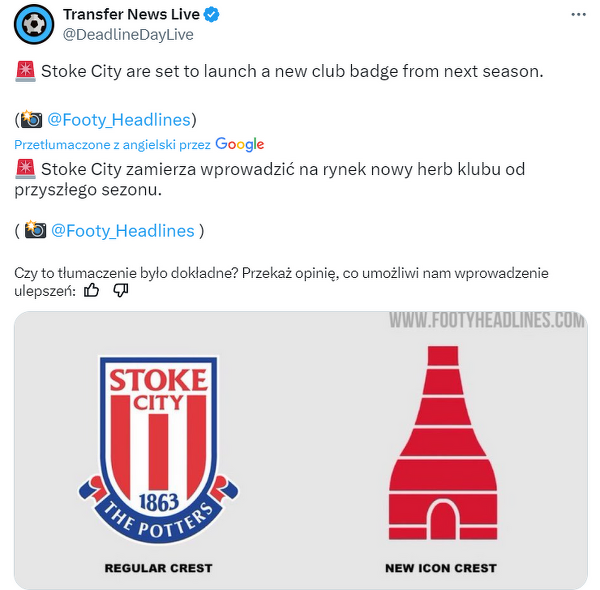Click the new red bottle kiln icon crest
The width and height of the screenshot is (600, 590).
click(x=443, y=443)
